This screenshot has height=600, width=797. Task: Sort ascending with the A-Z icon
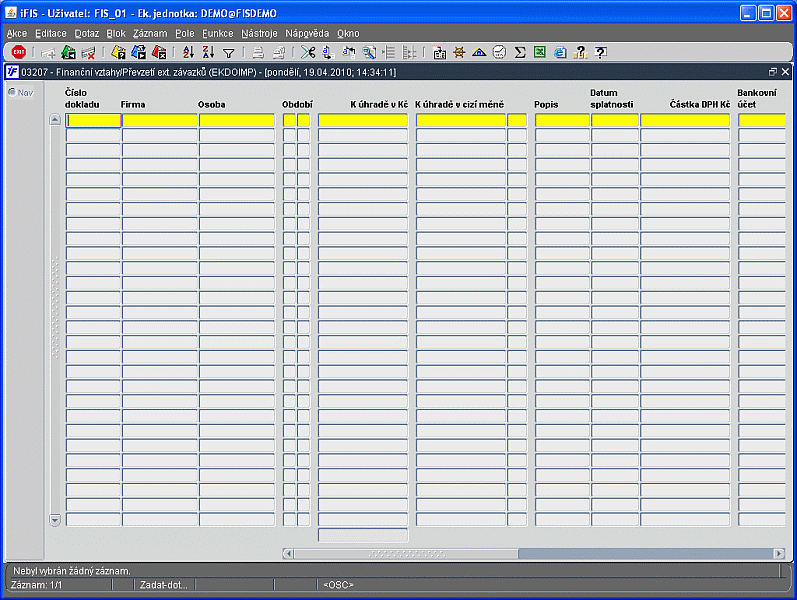[188, 52]
